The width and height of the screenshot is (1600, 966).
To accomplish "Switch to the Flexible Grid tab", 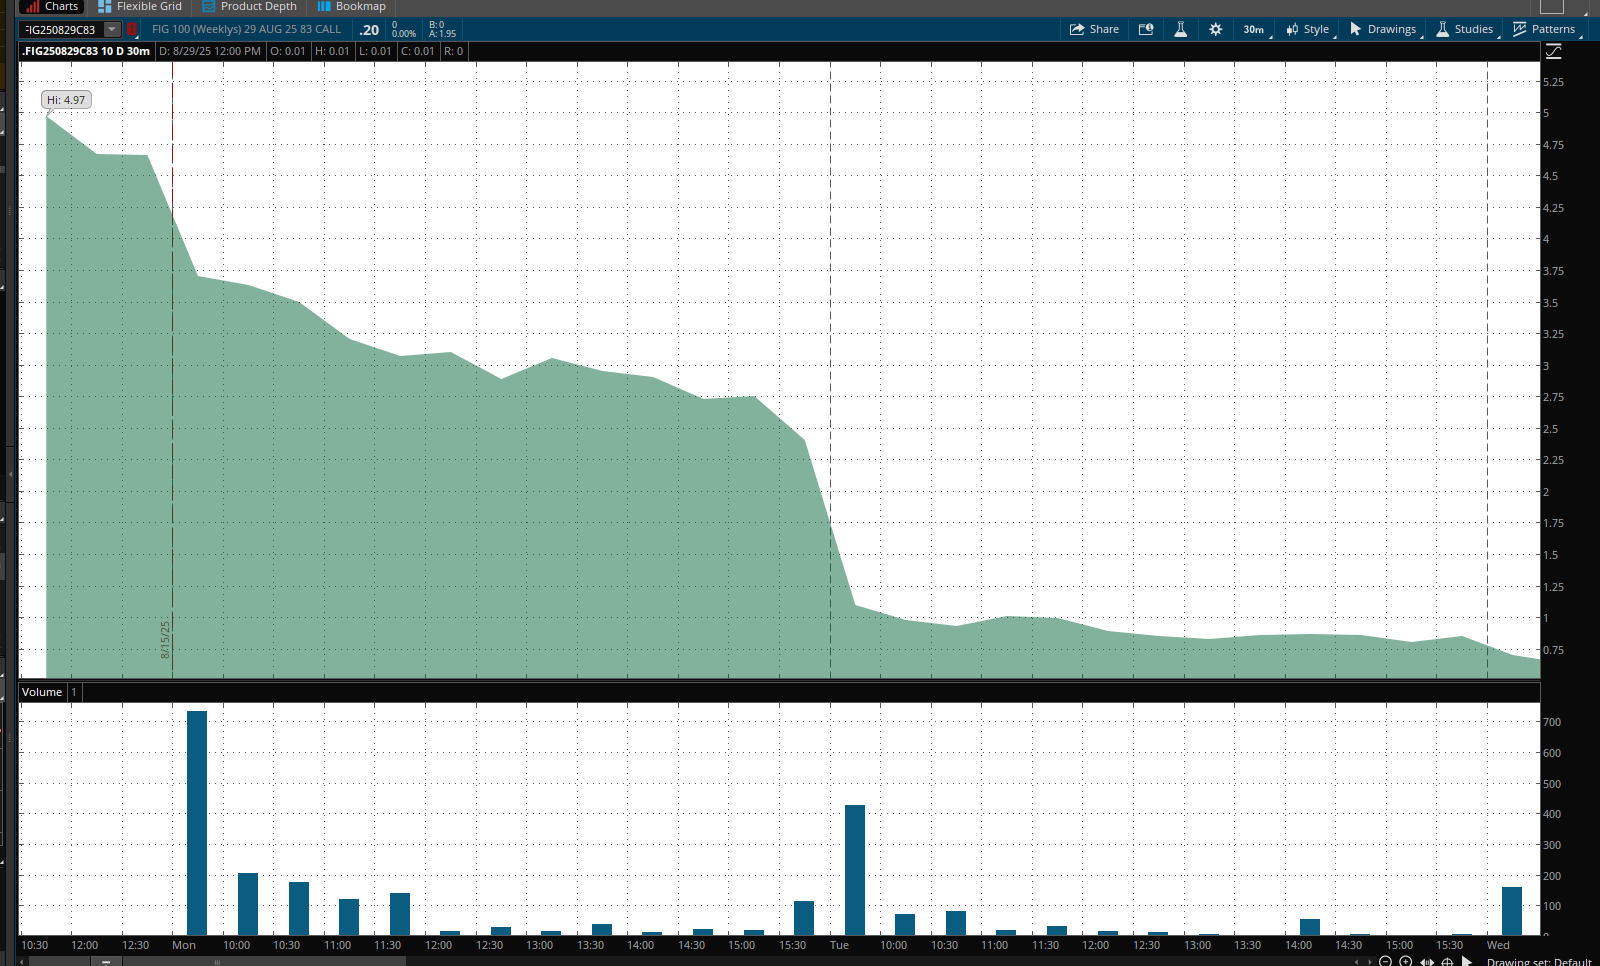I will click(x=140, y=6).
